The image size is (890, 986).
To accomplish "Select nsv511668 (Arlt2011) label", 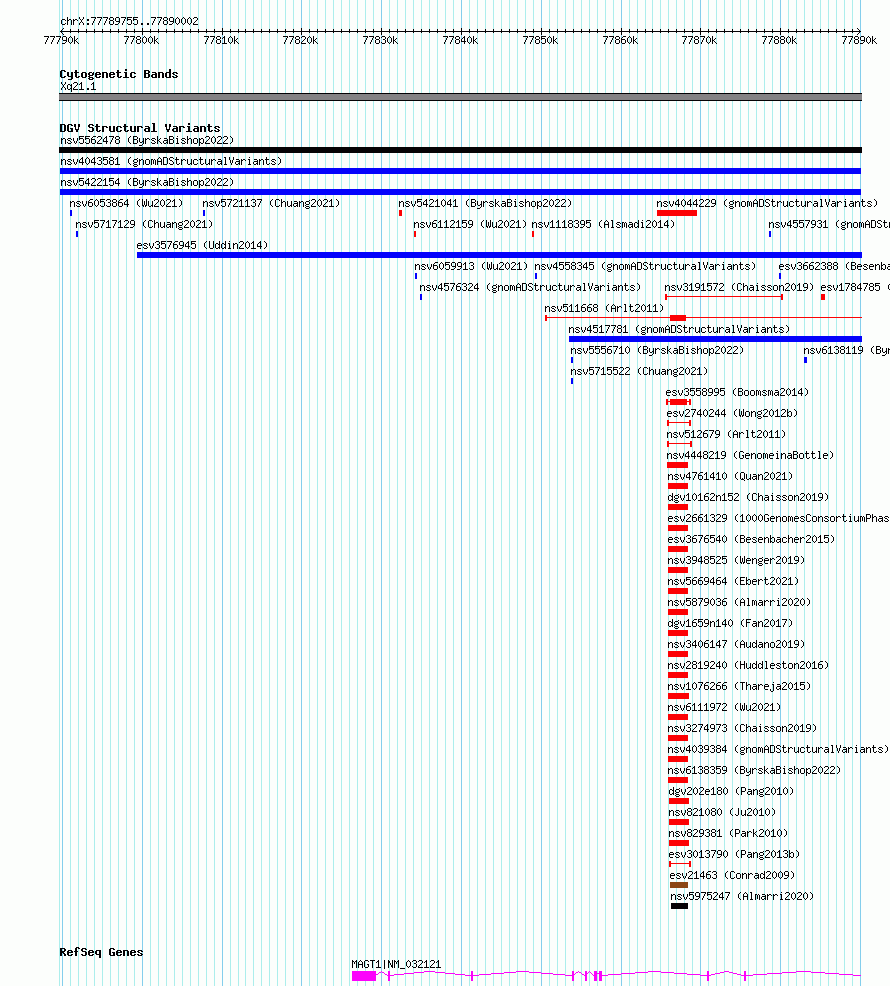I will [x=604, y=308].
